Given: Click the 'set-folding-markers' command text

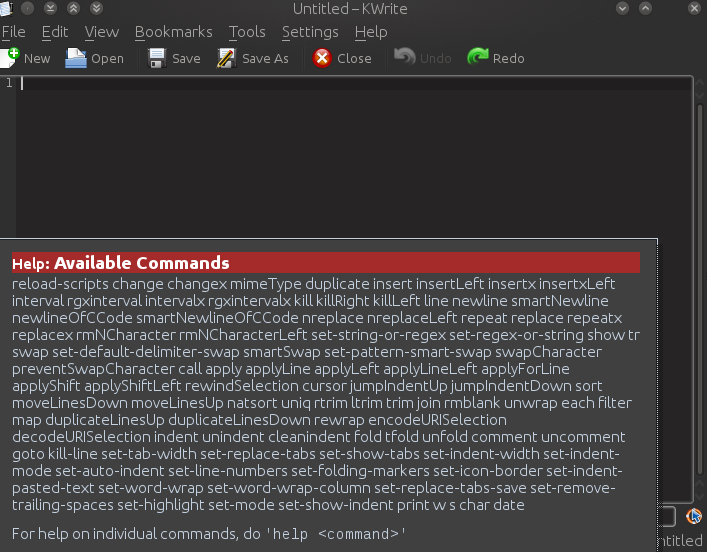Looking at the screenshot, I should point(360,471).
